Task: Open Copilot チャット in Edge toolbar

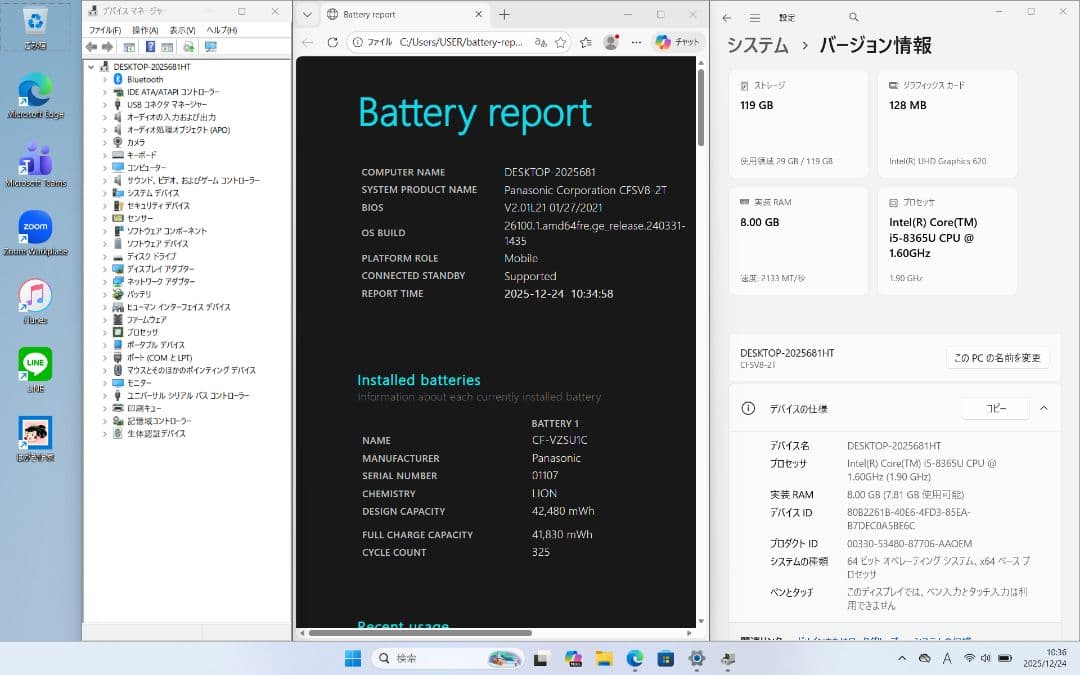Action: tap(672, 44)
